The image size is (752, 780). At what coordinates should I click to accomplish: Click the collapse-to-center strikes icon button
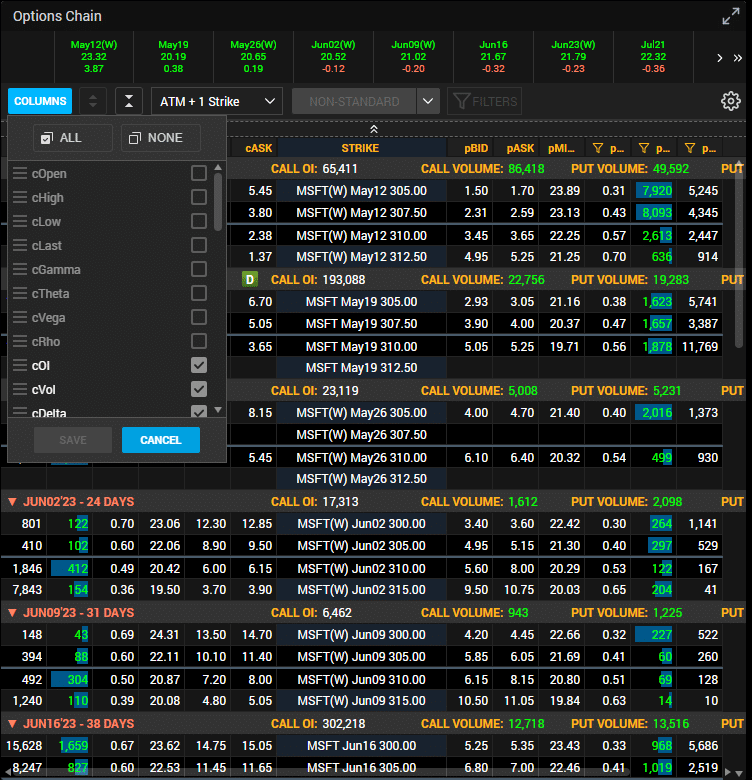(x=129, y=101)
